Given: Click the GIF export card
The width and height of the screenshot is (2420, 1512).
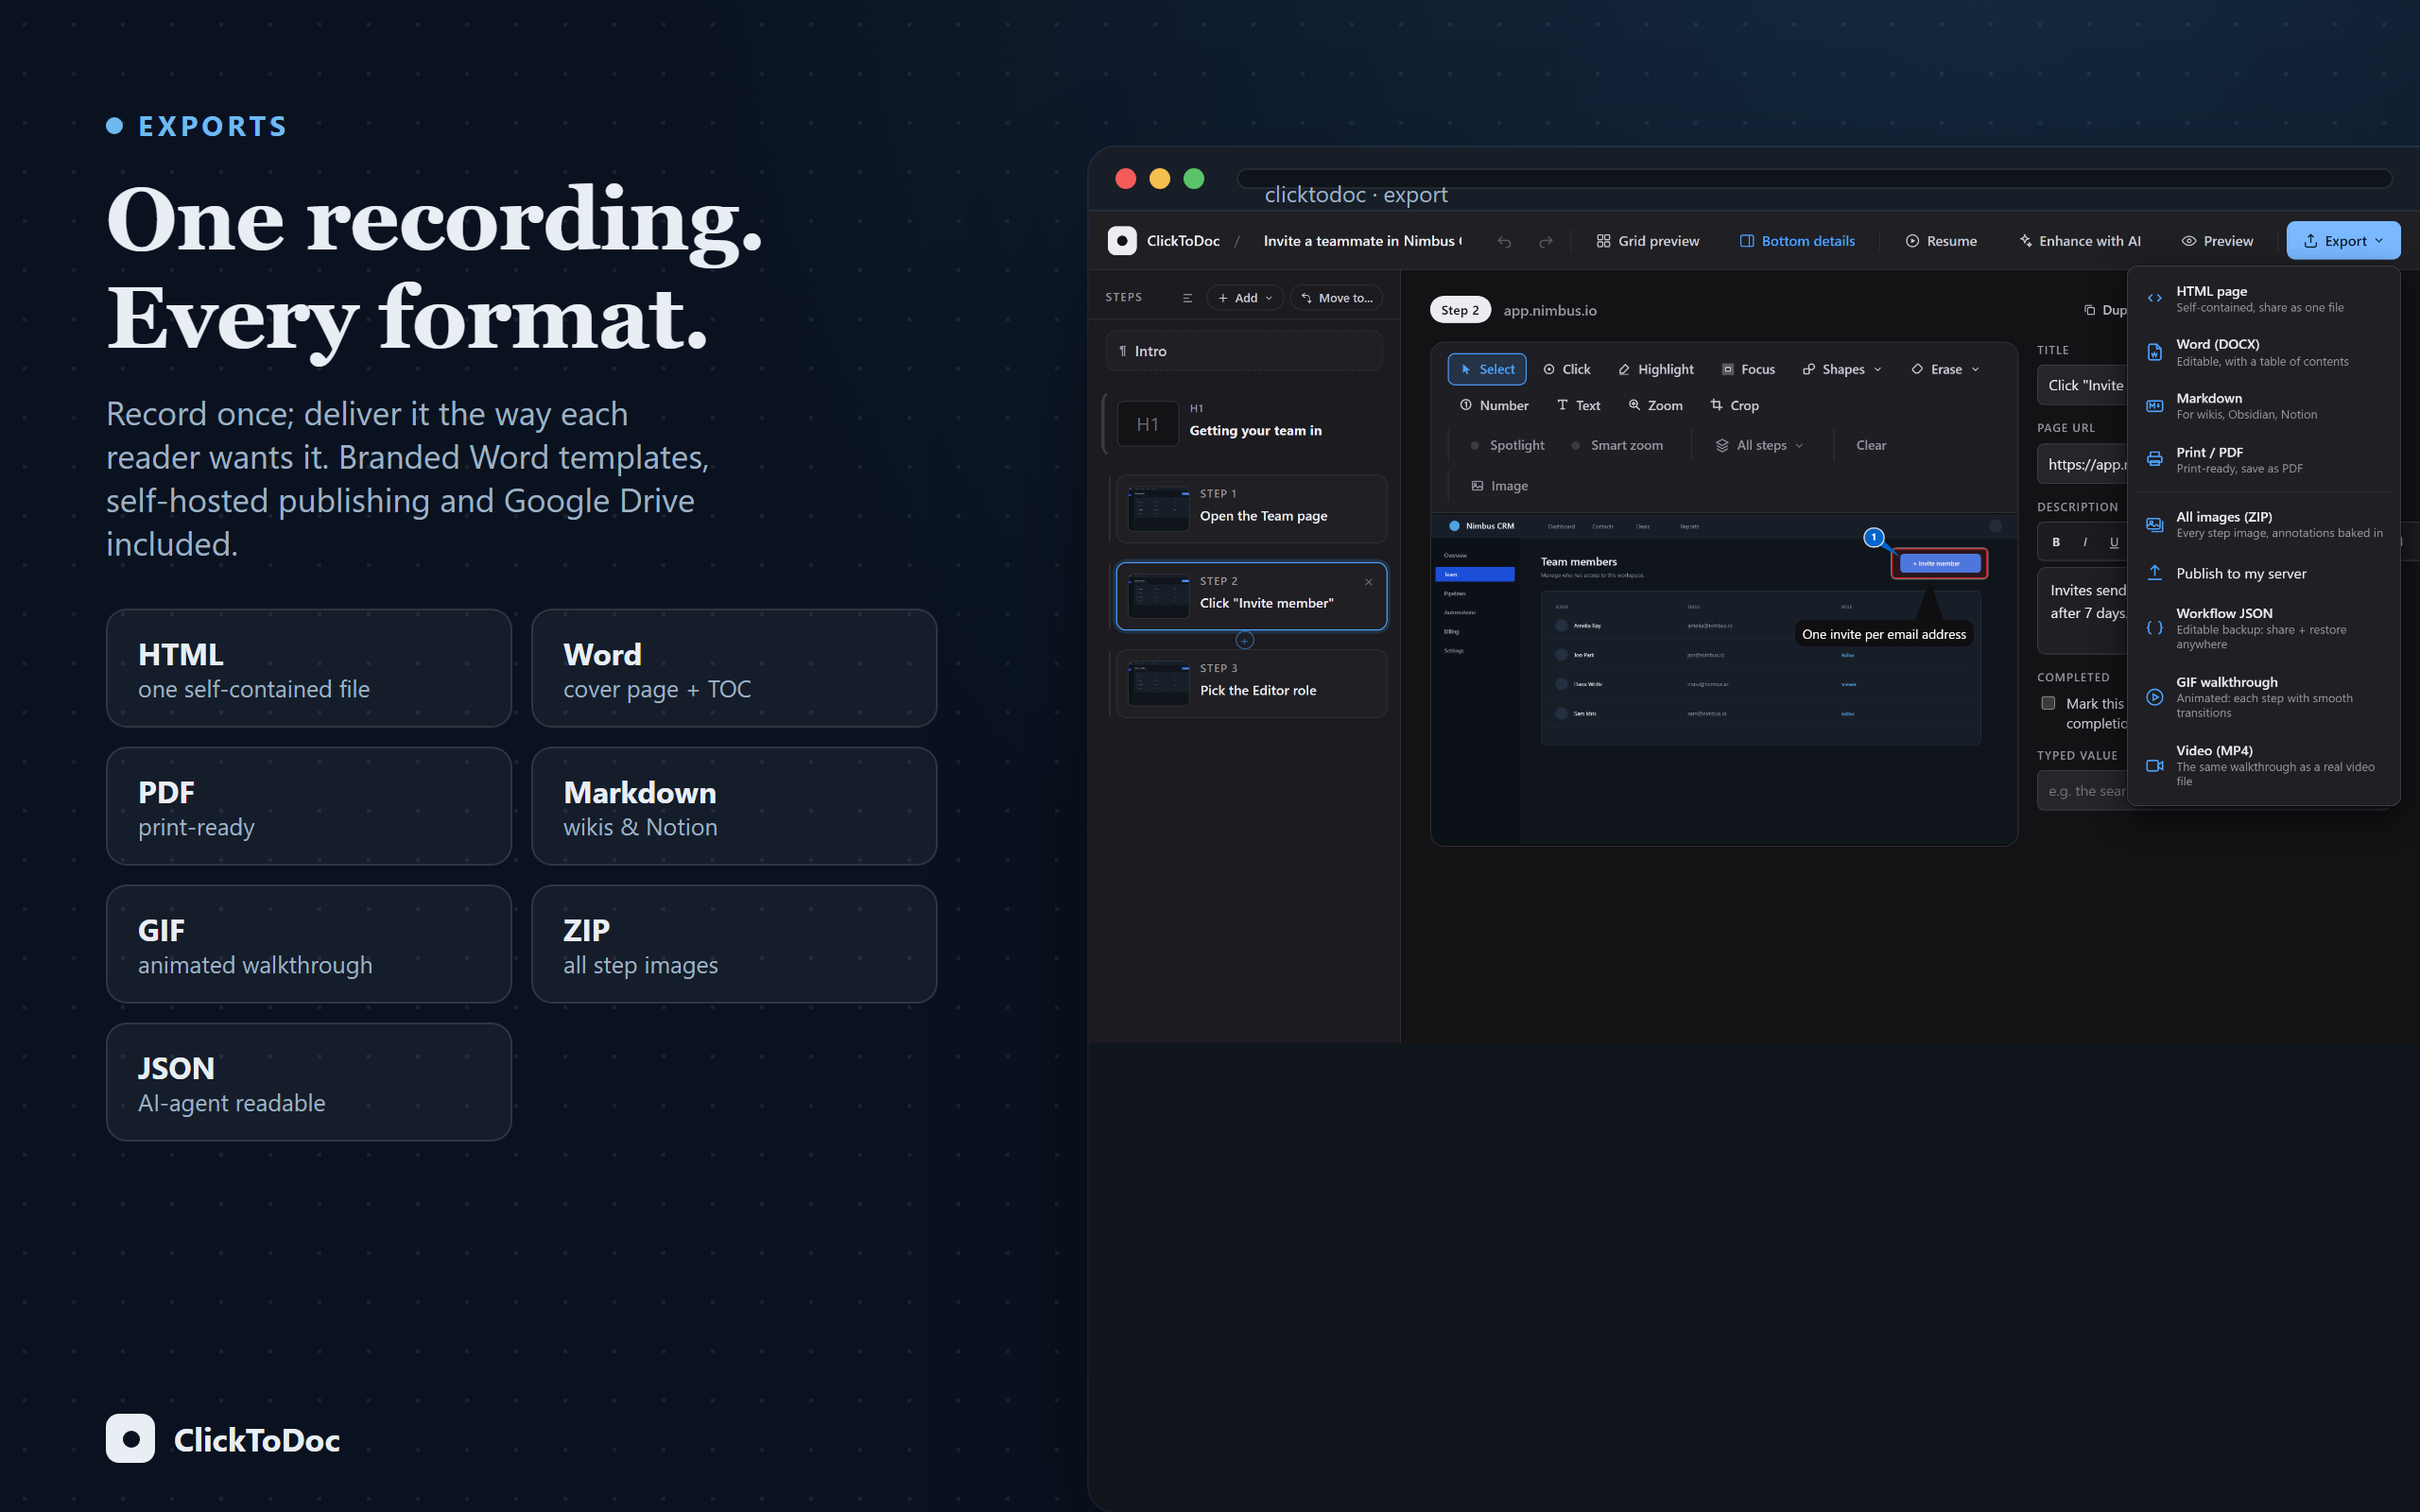Looking at the screenshot, I should click(x=309, y=944).
